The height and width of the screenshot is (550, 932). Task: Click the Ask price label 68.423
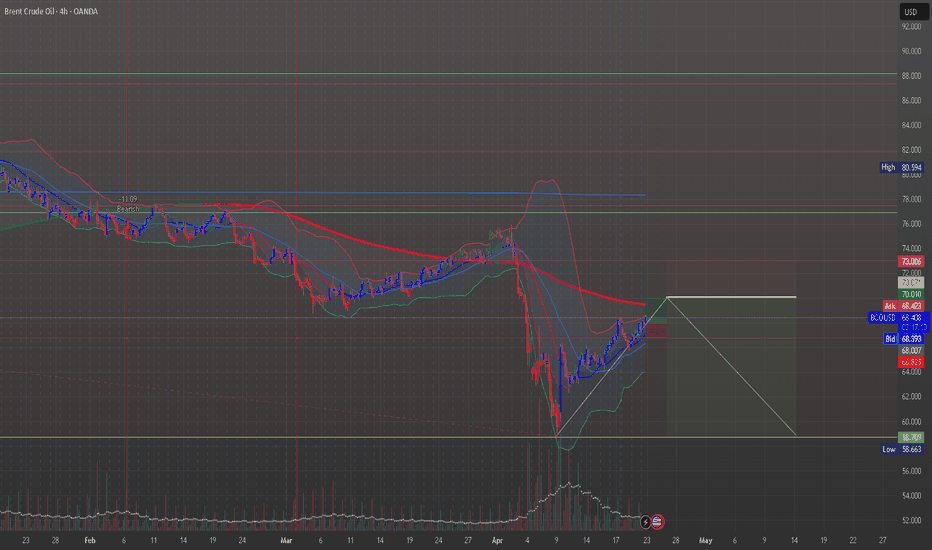click(903, 306)
